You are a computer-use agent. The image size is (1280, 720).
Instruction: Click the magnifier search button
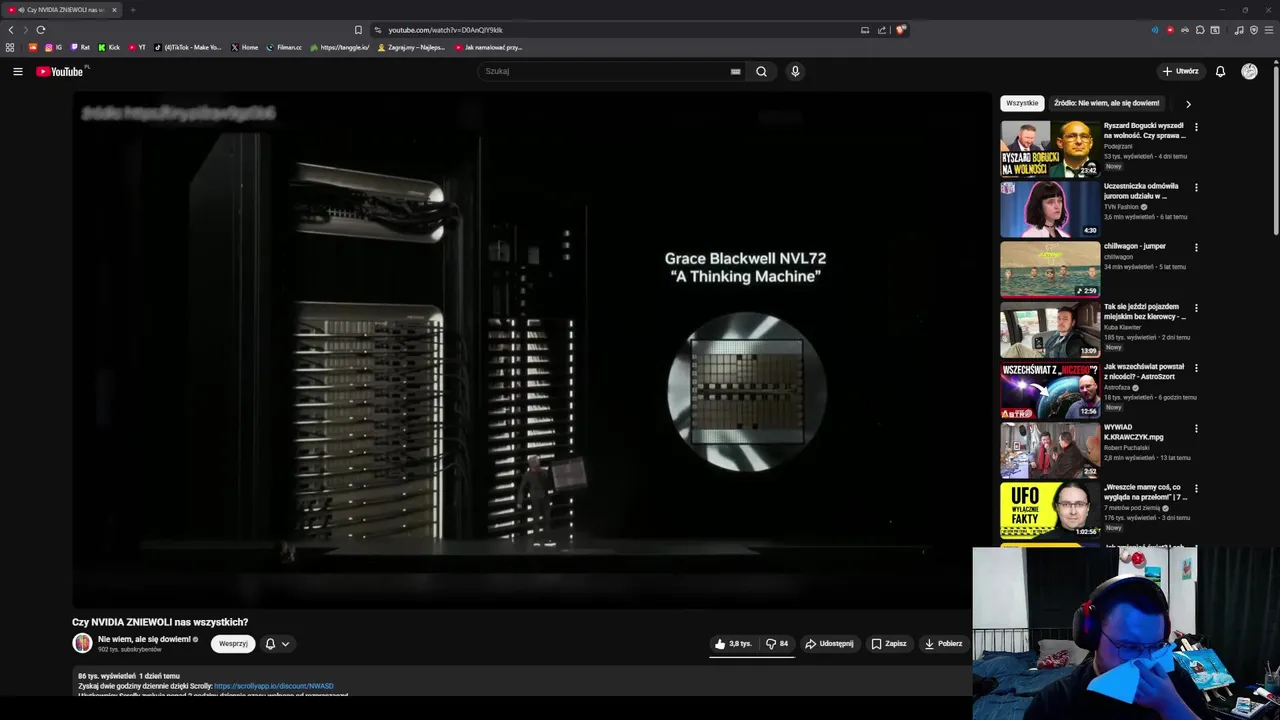(761, 71)
